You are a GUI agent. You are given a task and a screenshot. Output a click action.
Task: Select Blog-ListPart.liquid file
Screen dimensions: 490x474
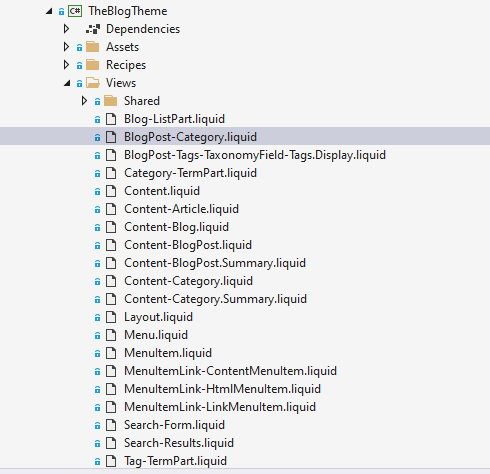[x=175, y=119]
